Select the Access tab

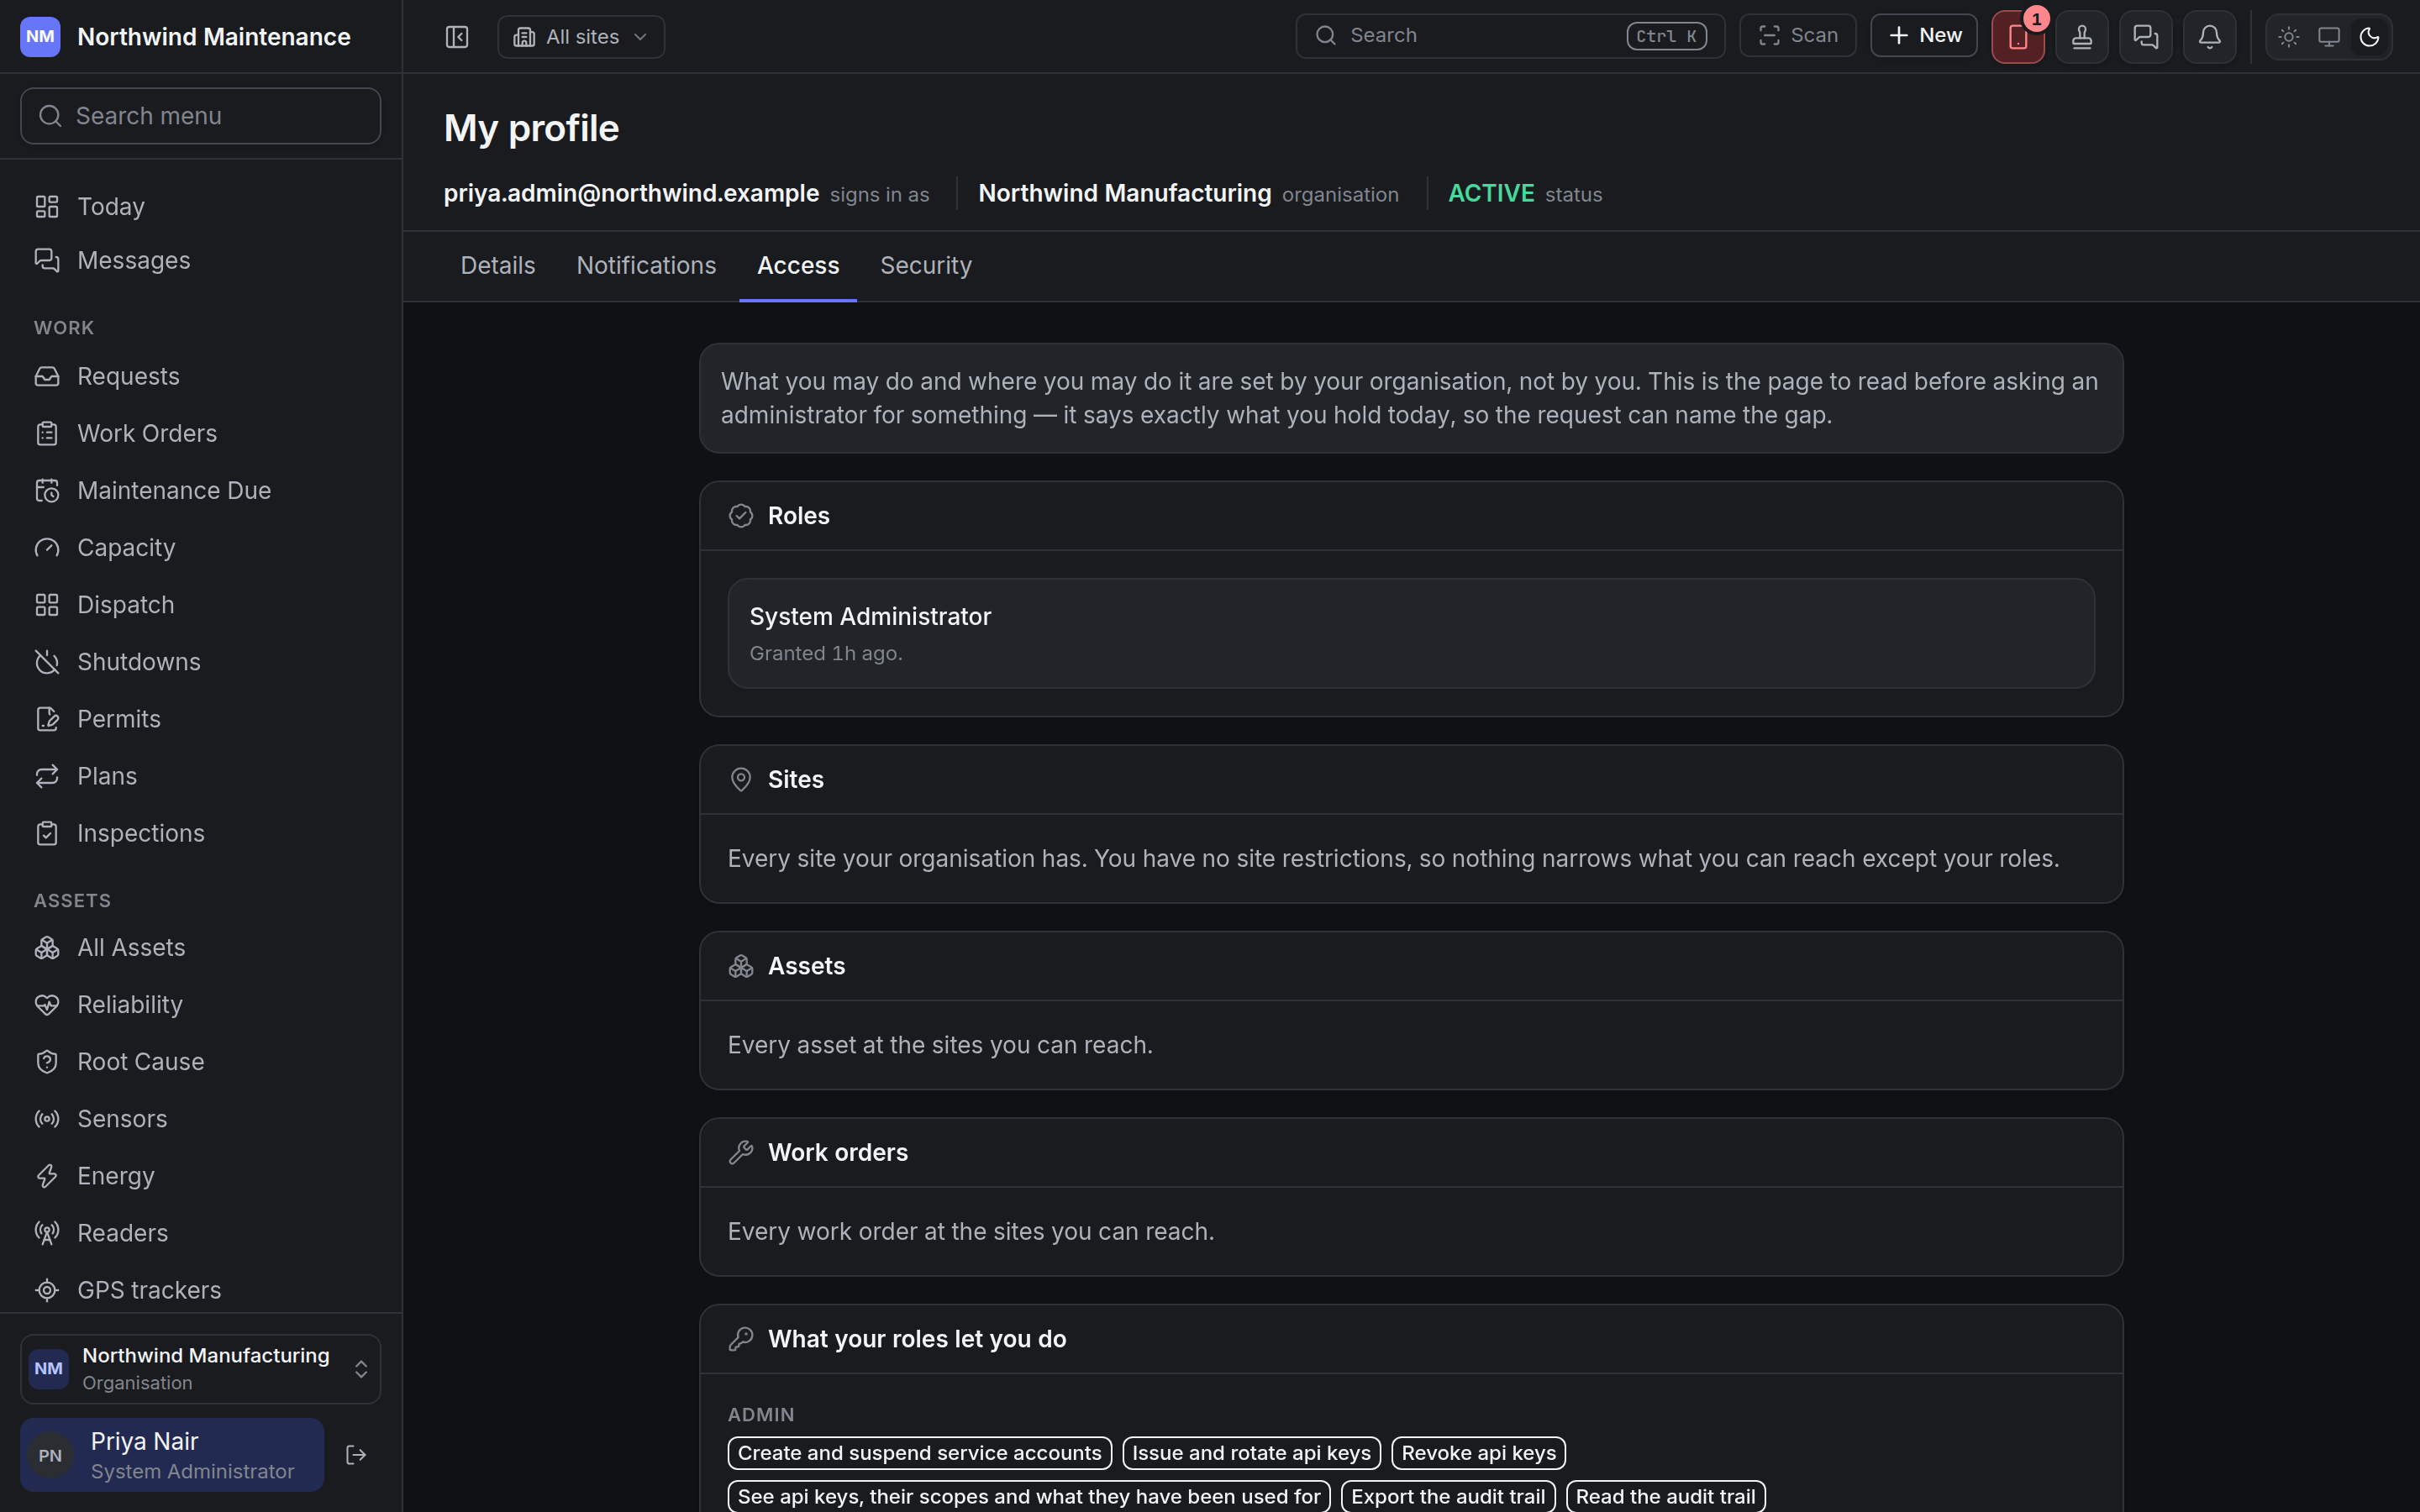(x=798, y=266)
